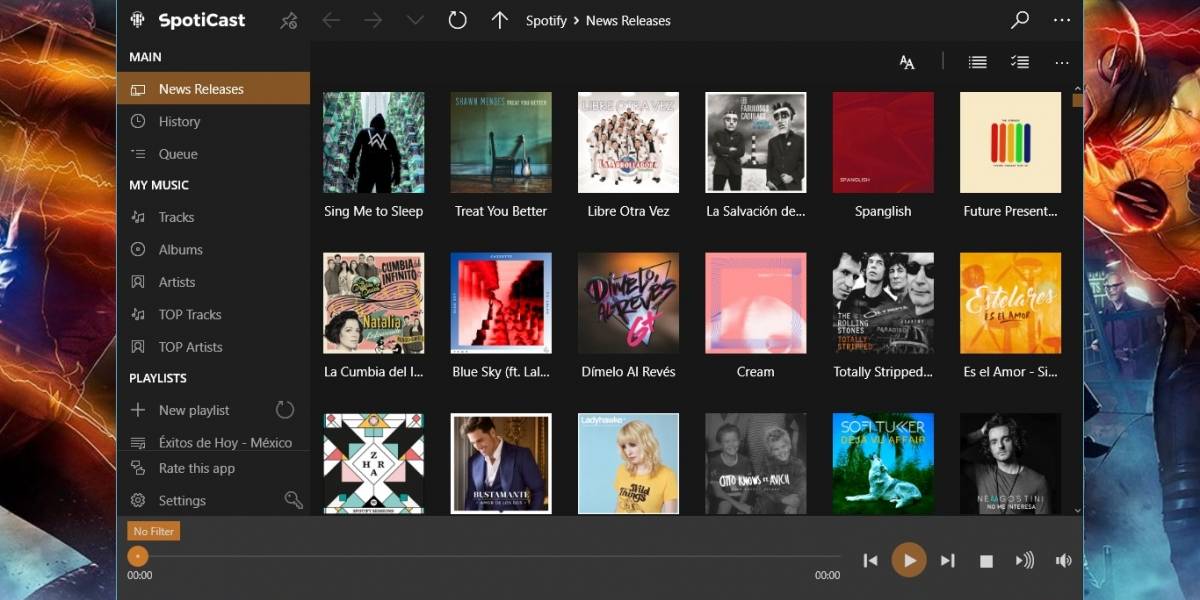1200x600 pixels.
Task: Select News Releases breadcrumb
Action: click(628, 20)
